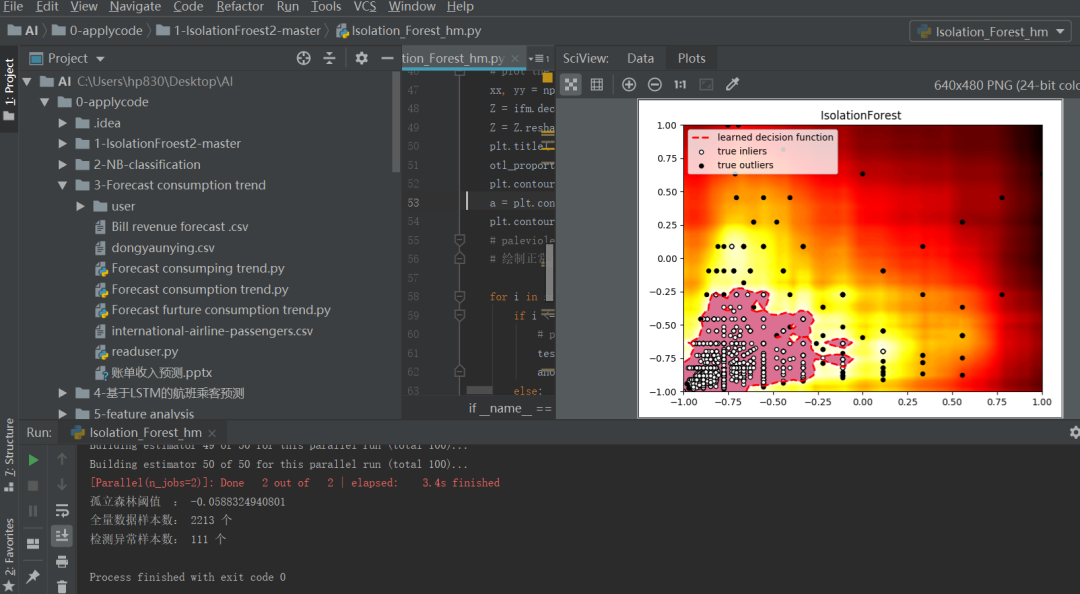Open the hidden editor tabs list dropdown
1080x594 pixels.
click(x=539, y=59)
